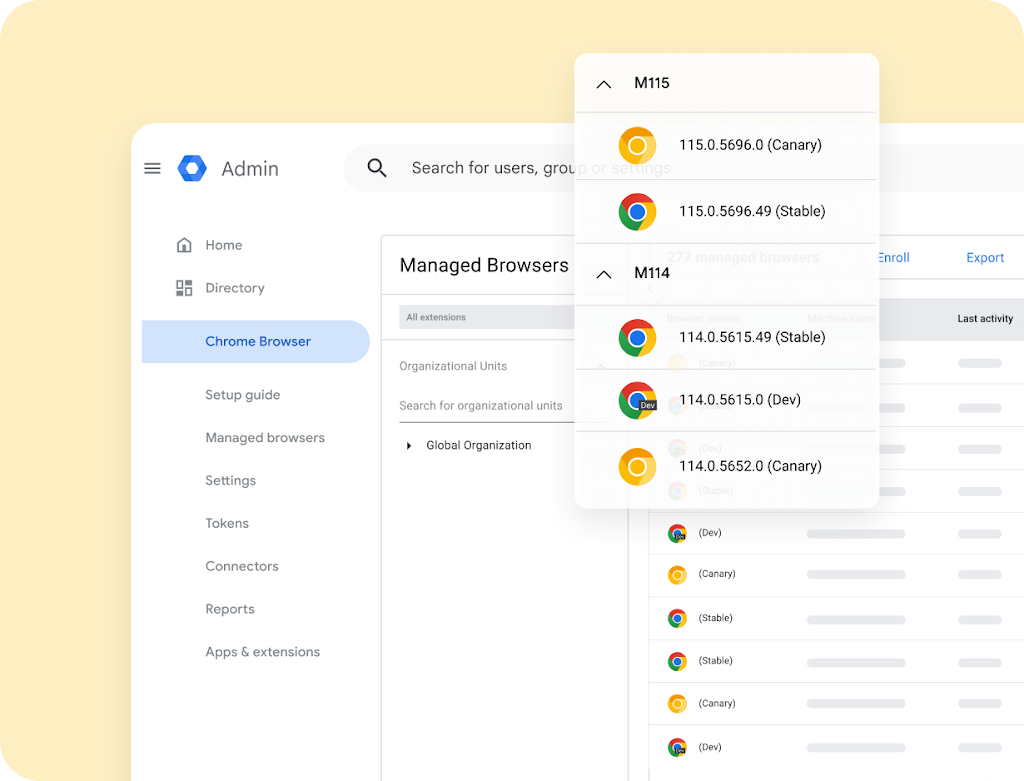Image resolution: width=1024 pixels, height=781 pixels.
Task: Sort by Last activity column header
Action: tap(984, 319)
